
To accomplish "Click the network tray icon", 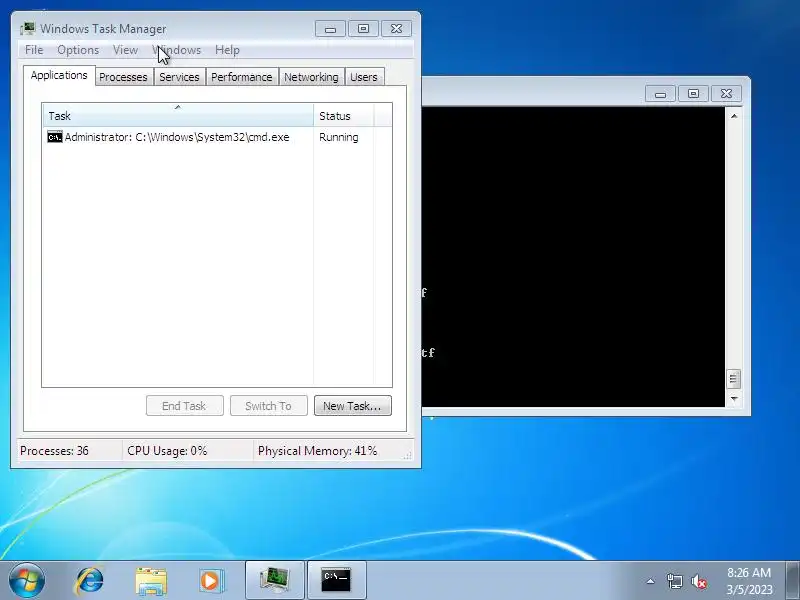I will [x=674, y=581].
